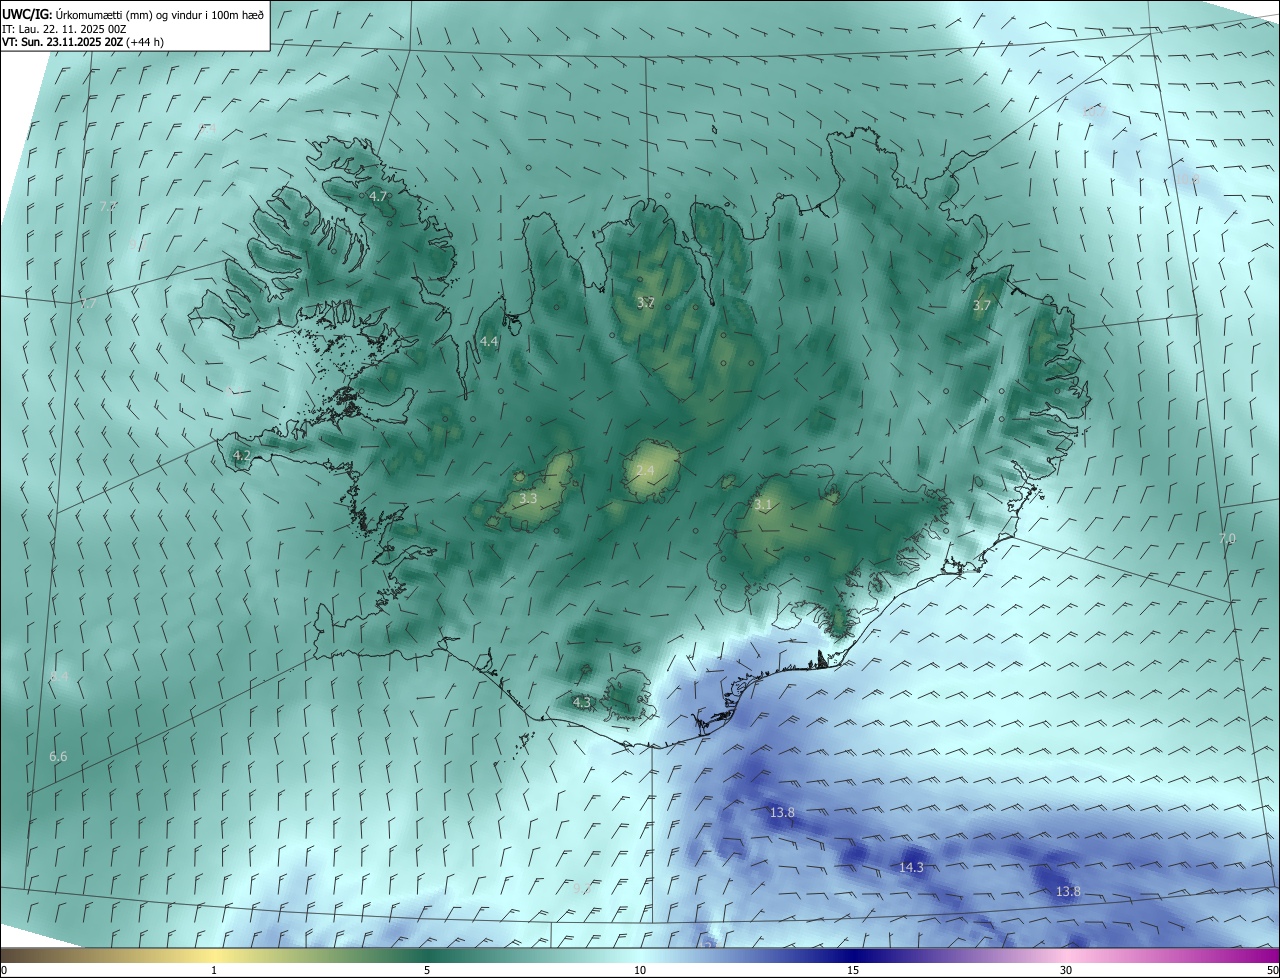This screenshot has height=978, width=1280.
Task: Click the valid time line 'VT: Sun. 23.11.2025 20Z (+44 h)'
Action: point(83,42)
